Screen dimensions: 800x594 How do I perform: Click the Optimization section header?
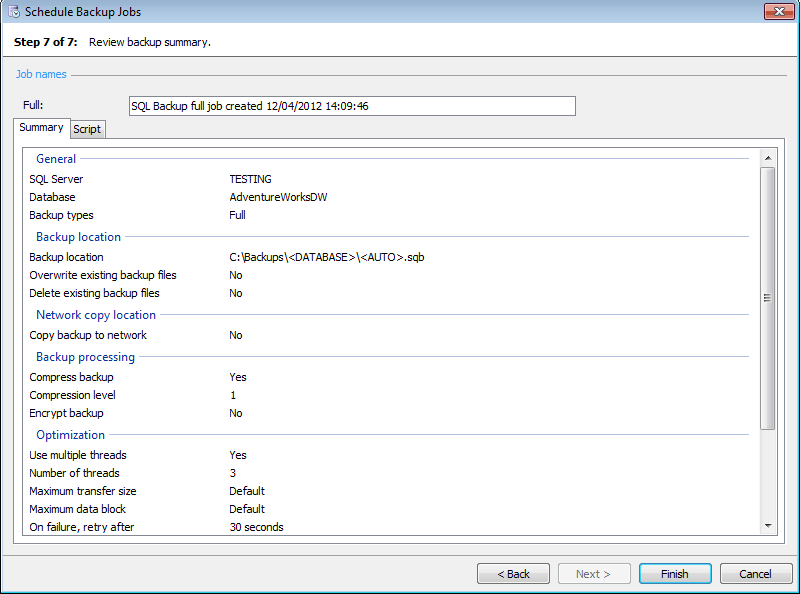pos(70,435)
